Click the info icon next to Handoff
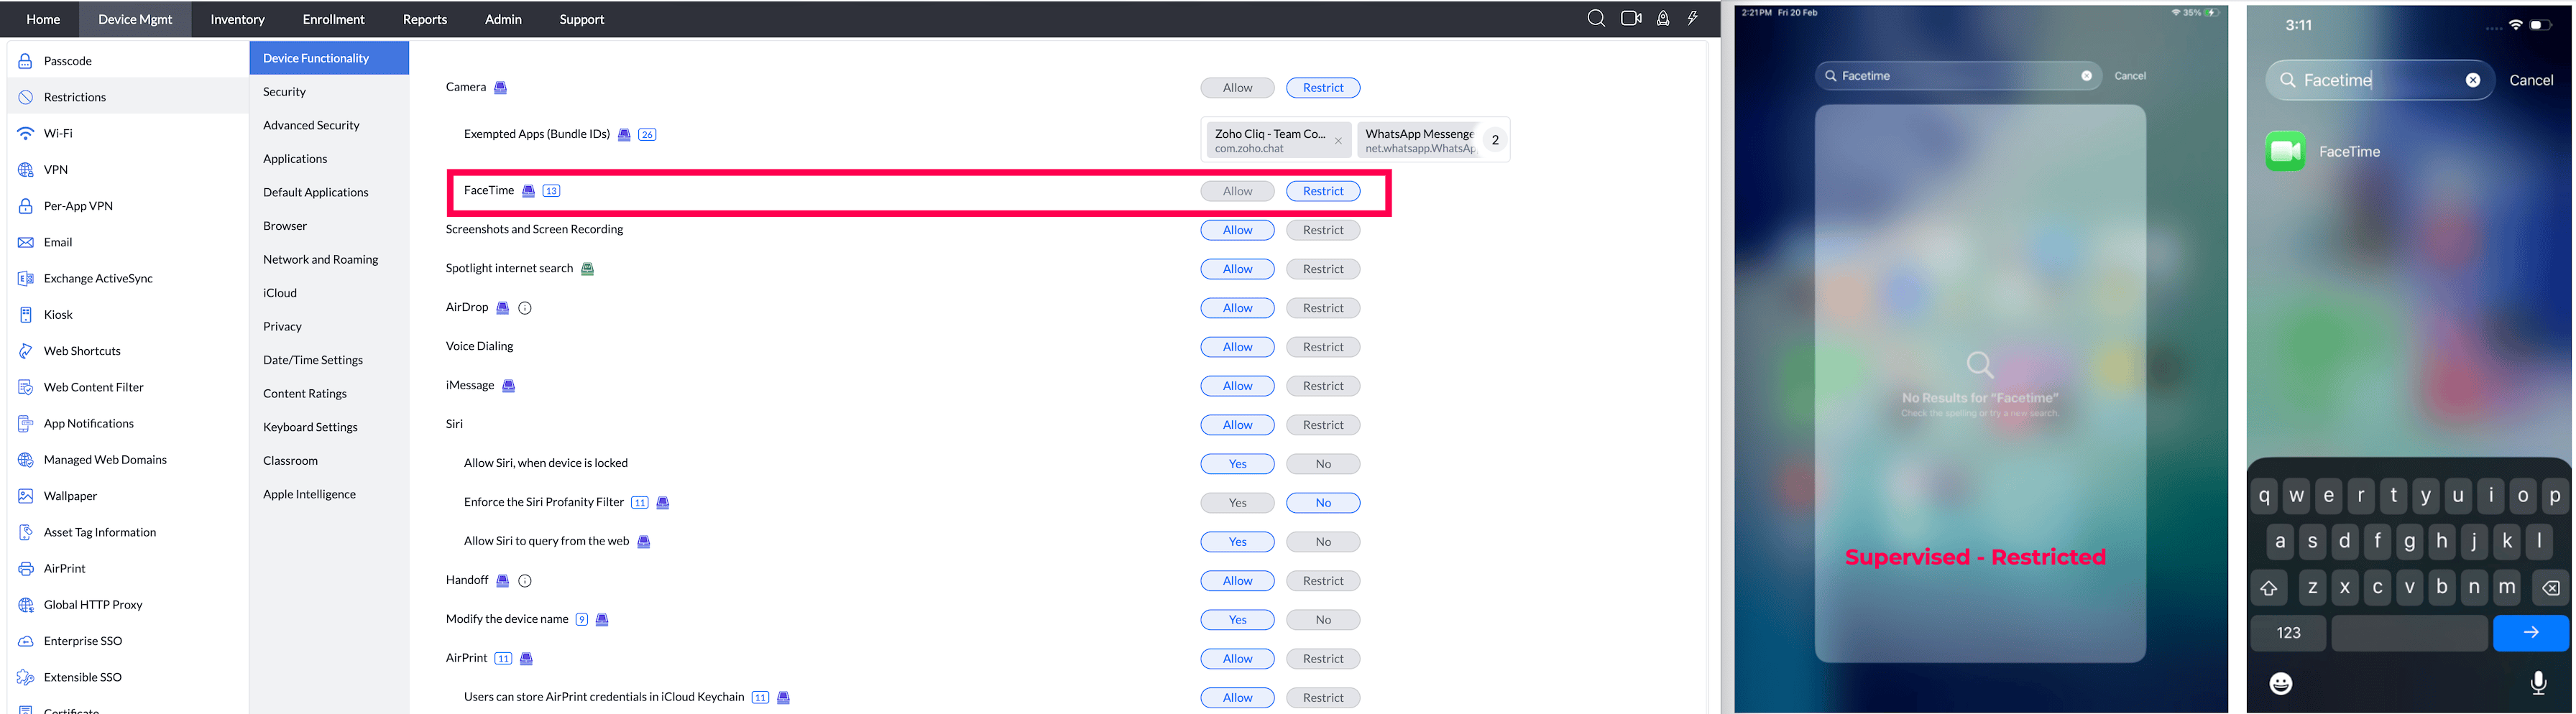 pos(525,581)
